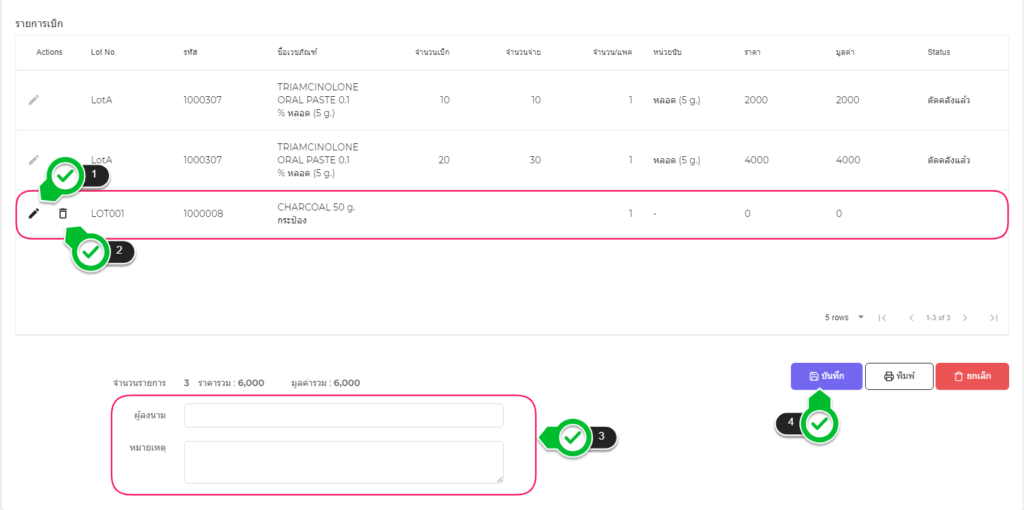Click the พิมพ์ print button
Image resolution: width=1024 pixels, height=510 pixels.
pyautogui.click(x=898, y=376)
